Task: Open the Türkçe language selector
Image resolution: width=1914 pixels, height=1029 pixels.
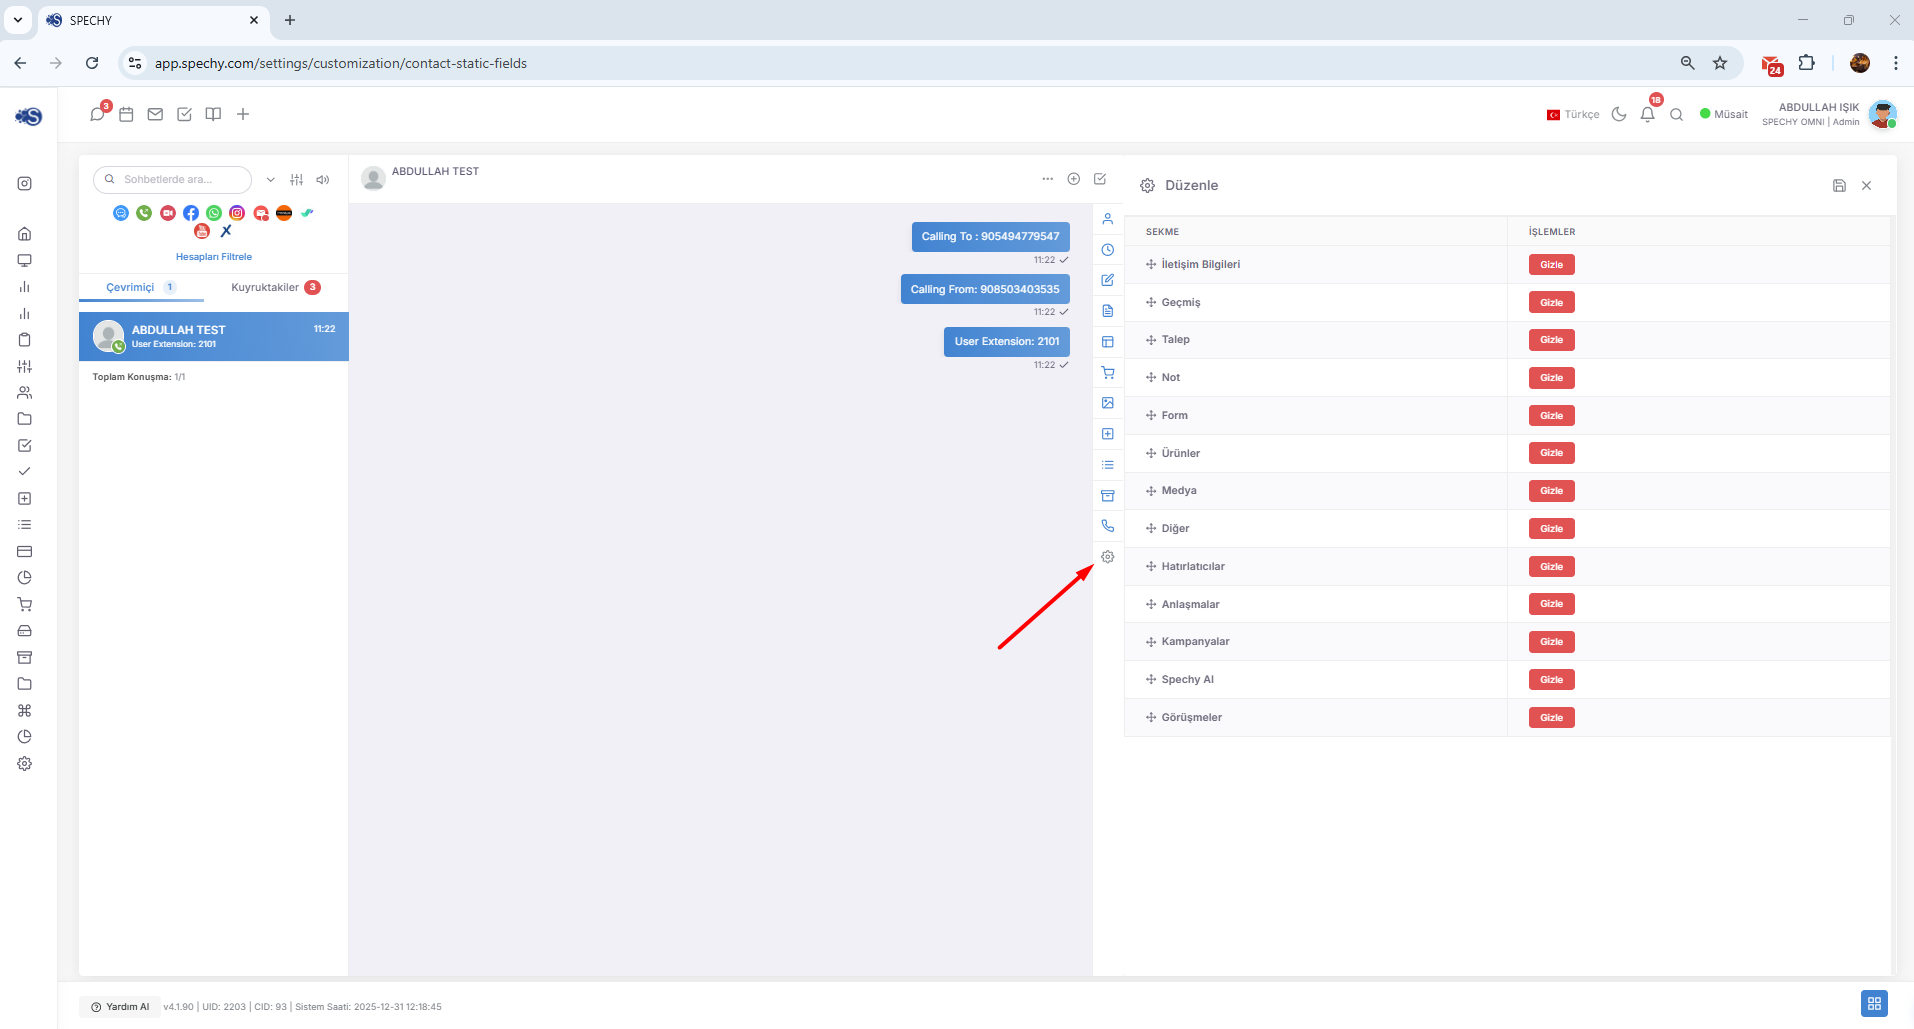Action: click(1573, 114)
